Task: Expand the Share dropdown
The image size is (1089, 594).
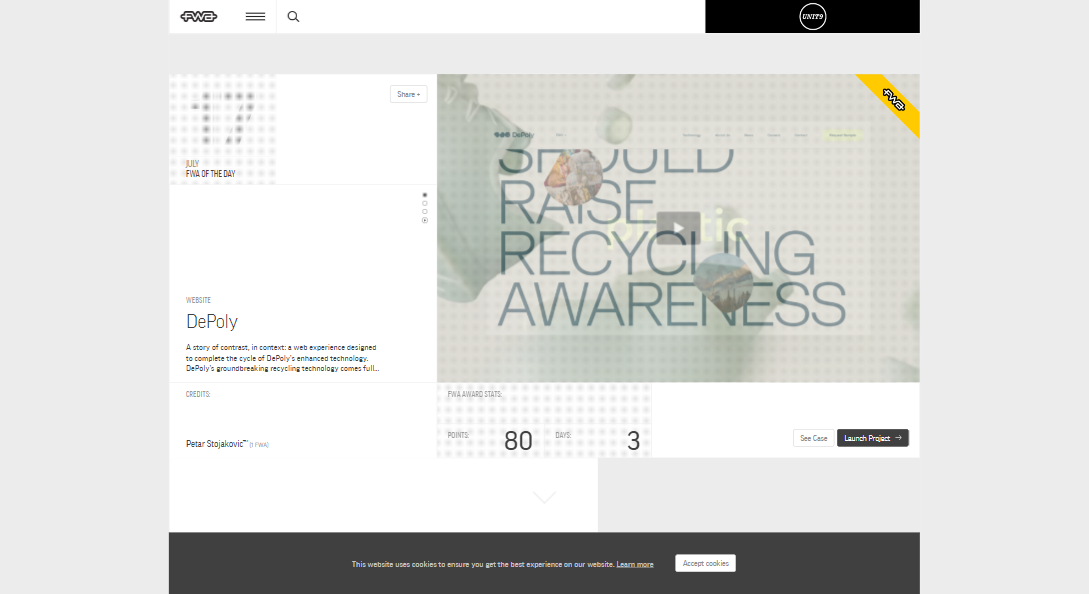Action: click(408, 94)
